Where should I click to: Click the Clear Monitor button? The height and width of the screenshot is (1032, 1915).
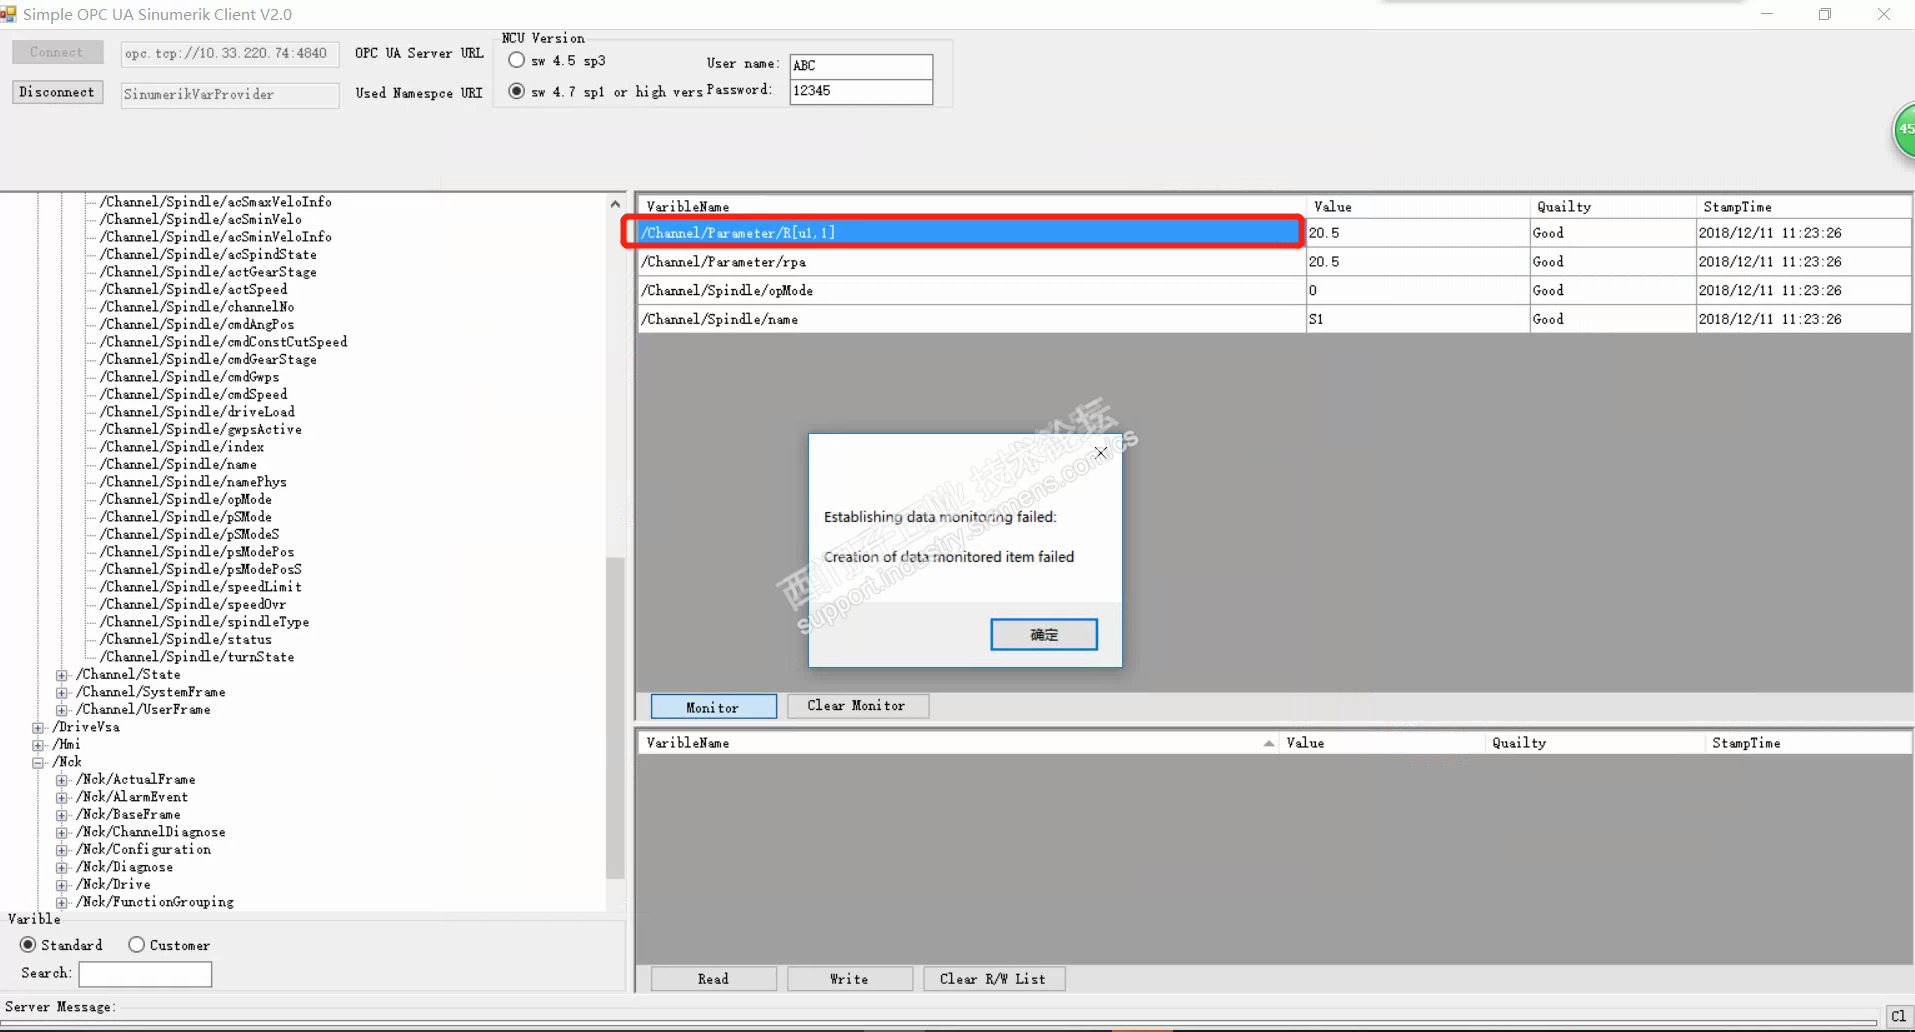pyautogui.click(x=857, y=706)
